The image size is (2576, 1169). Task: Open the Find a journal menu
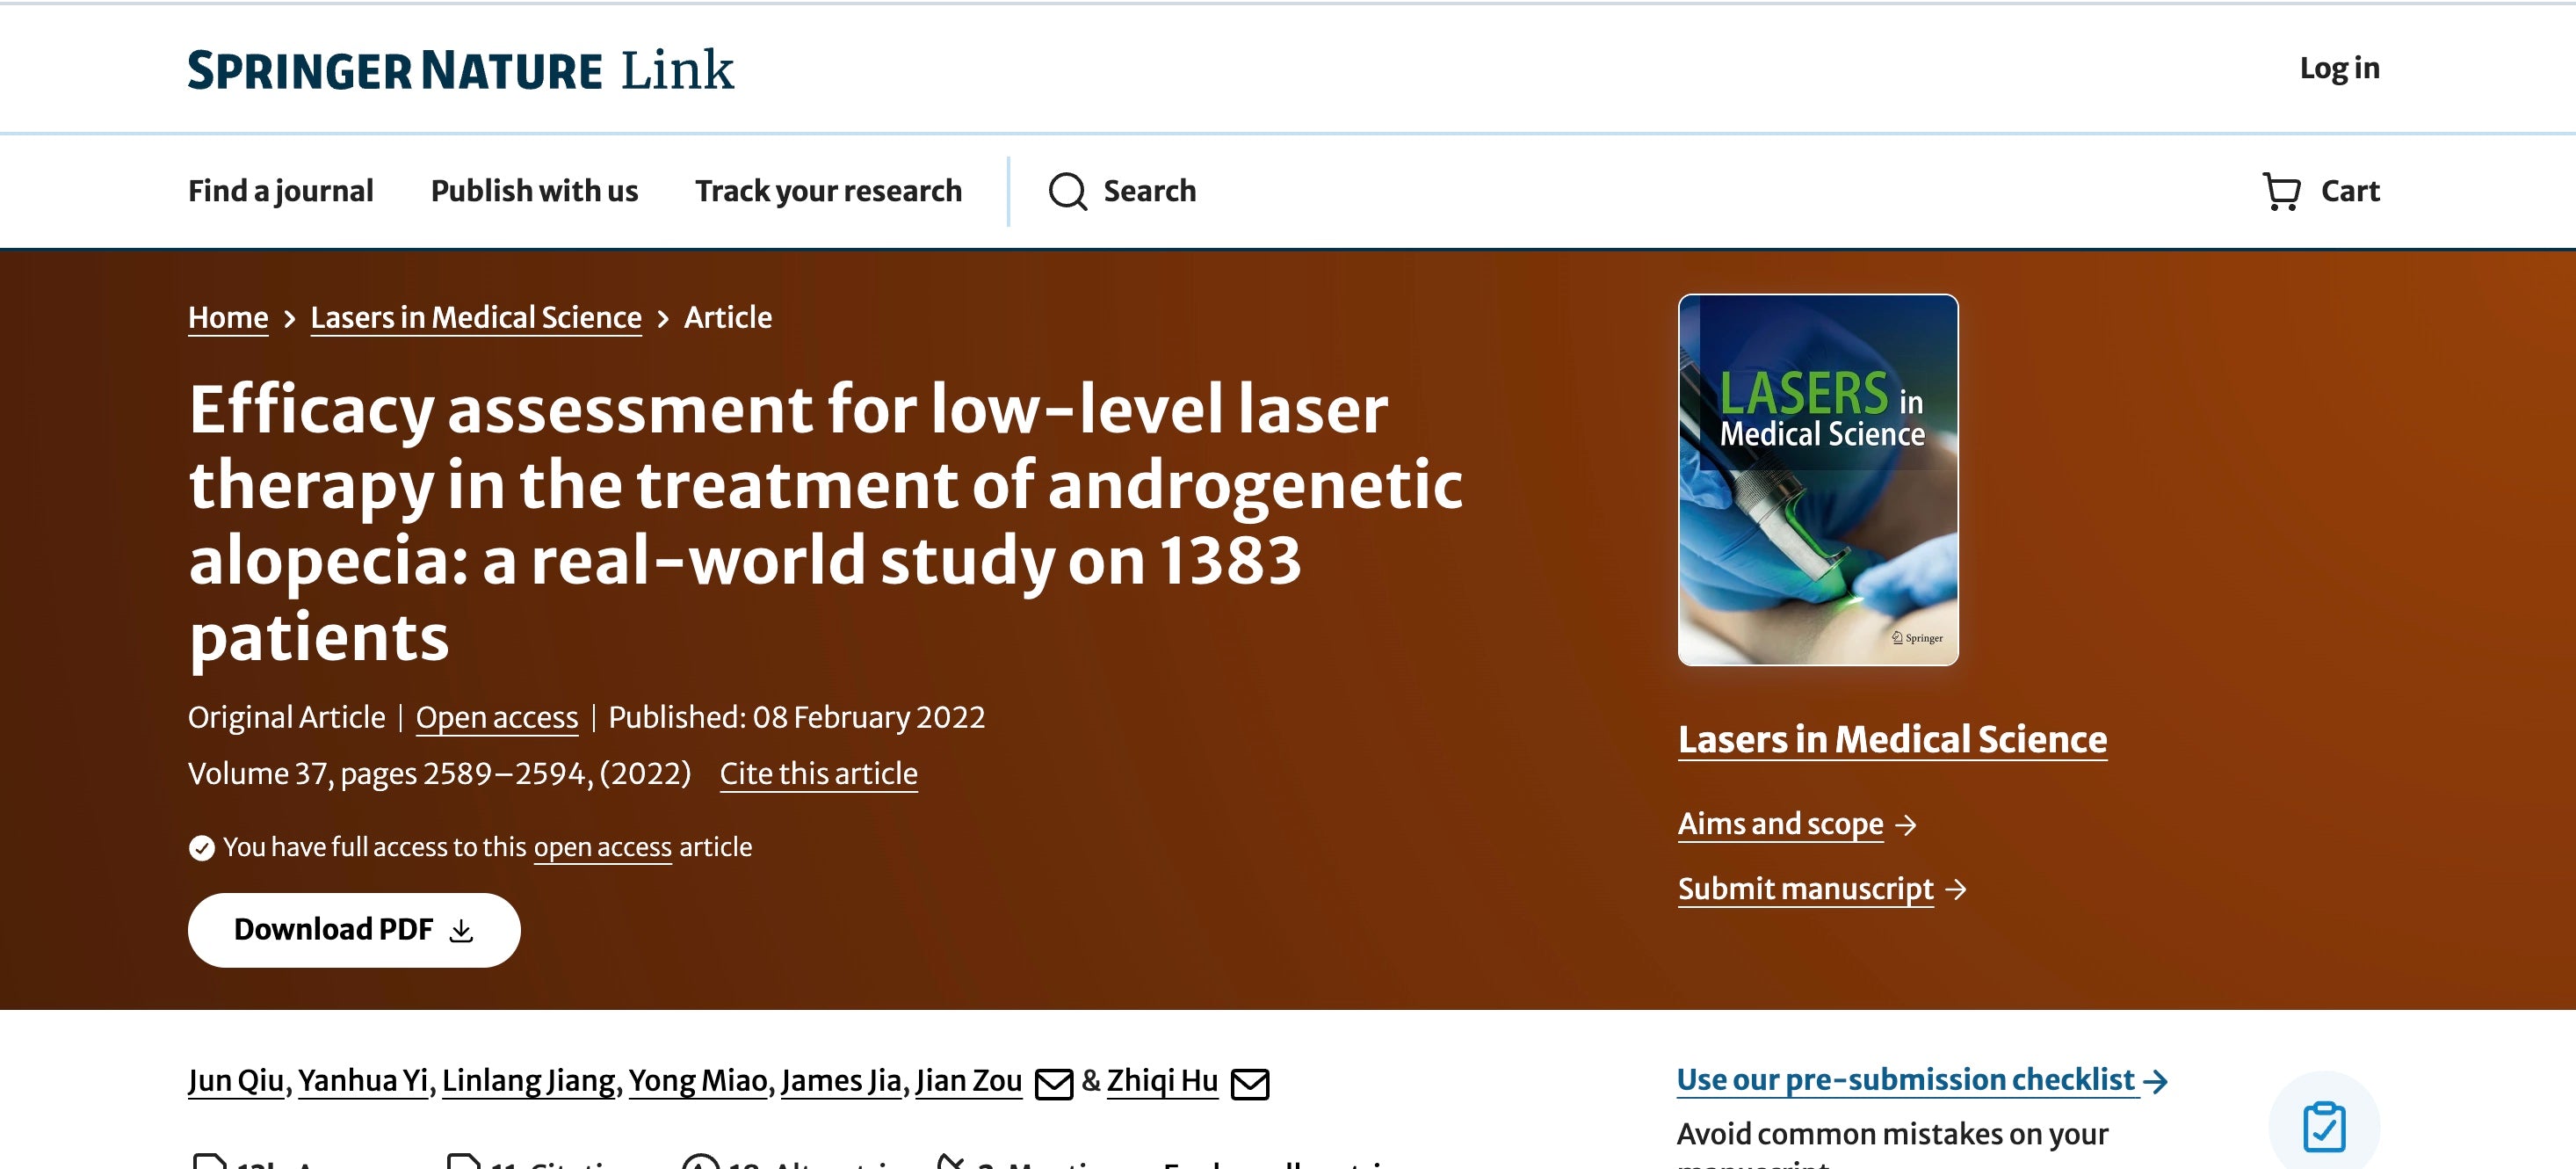(280, 191)
